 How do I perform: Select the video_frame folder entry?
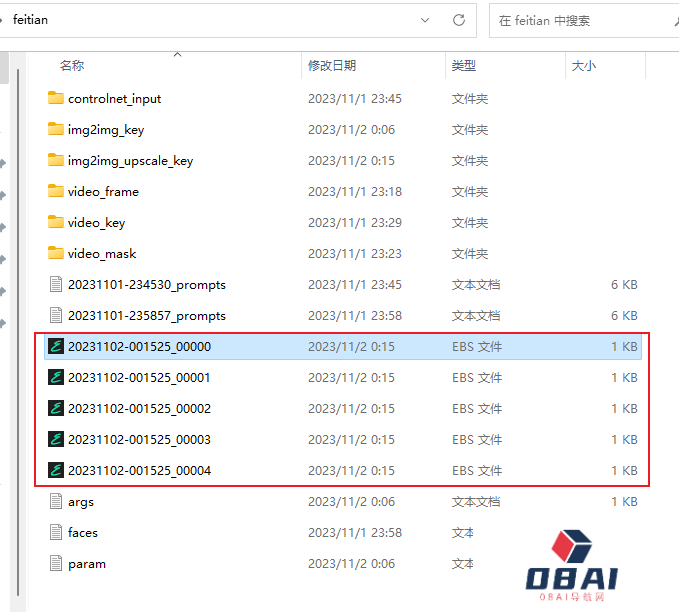tap(103, 191)
